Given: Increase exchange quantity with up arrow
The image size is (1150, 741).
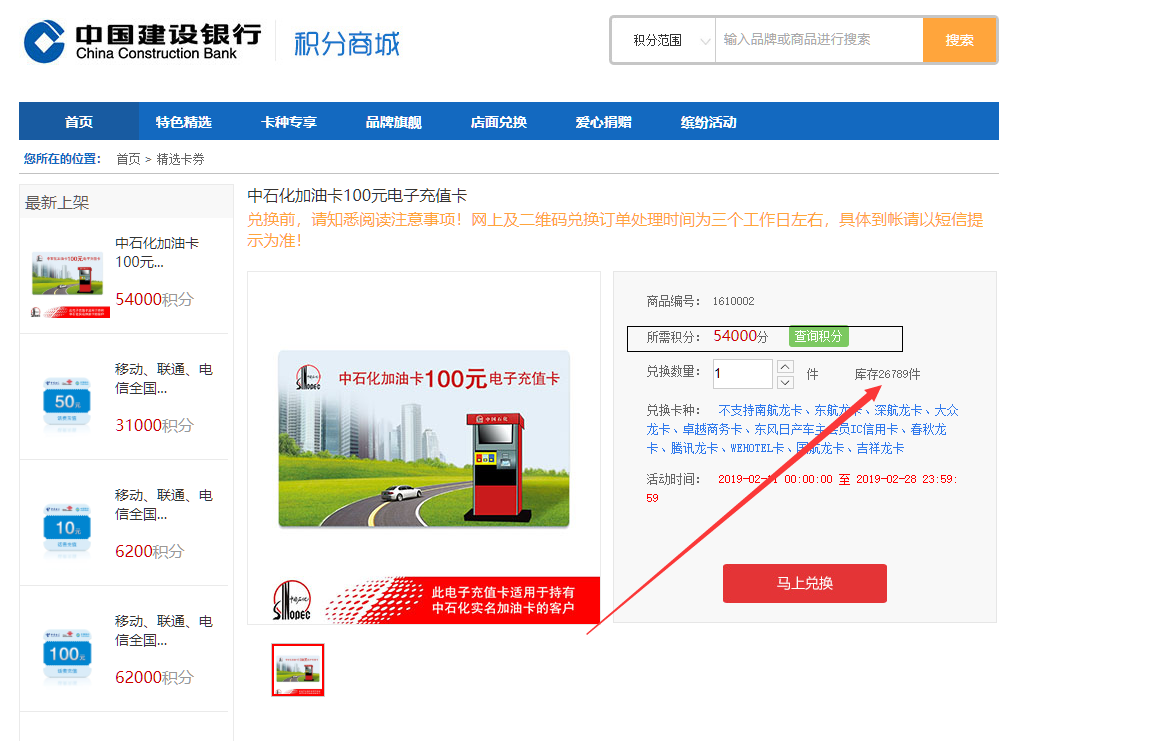Looking at the screenshot, I should [785, 366].
